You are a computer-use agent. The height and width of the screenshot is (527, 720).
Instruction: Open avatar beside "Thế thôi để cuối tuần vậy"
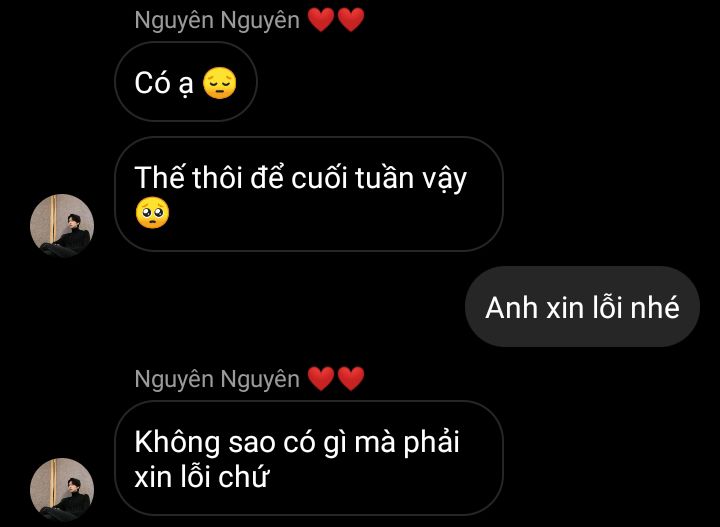(62, 225)
